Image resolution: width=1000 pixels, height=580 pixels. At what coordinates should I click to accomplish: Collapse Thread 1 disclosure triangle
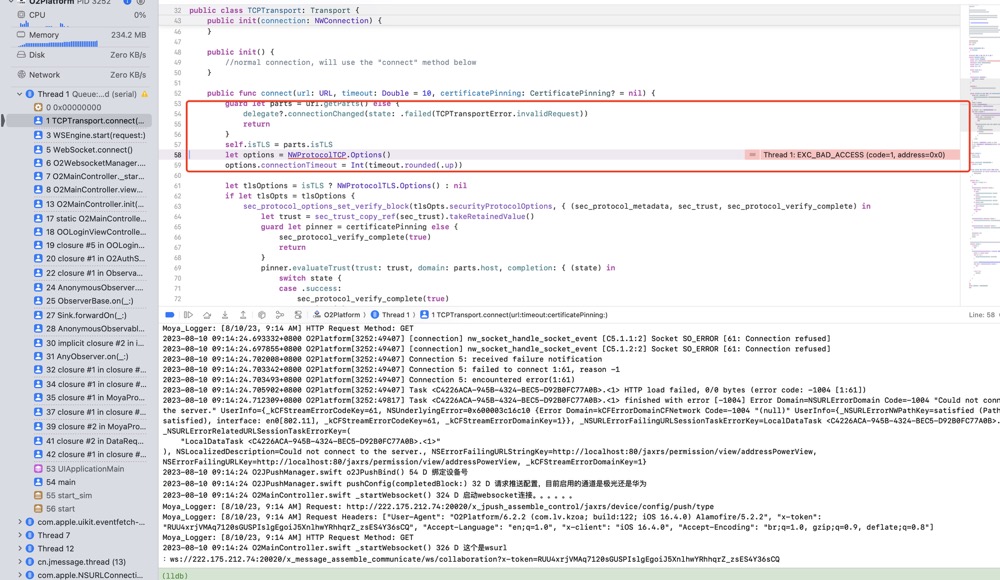(x=19, y=94)
